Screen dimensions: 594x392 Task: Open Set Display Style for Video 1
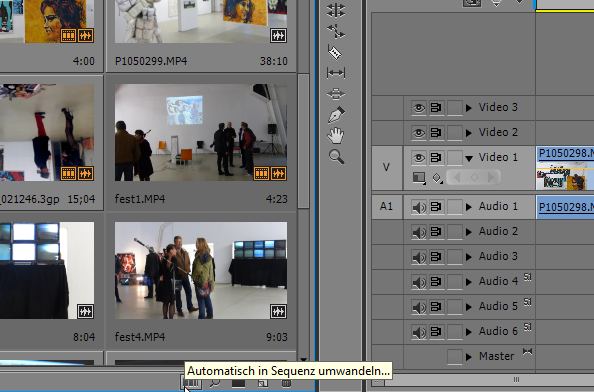point(419,177)
